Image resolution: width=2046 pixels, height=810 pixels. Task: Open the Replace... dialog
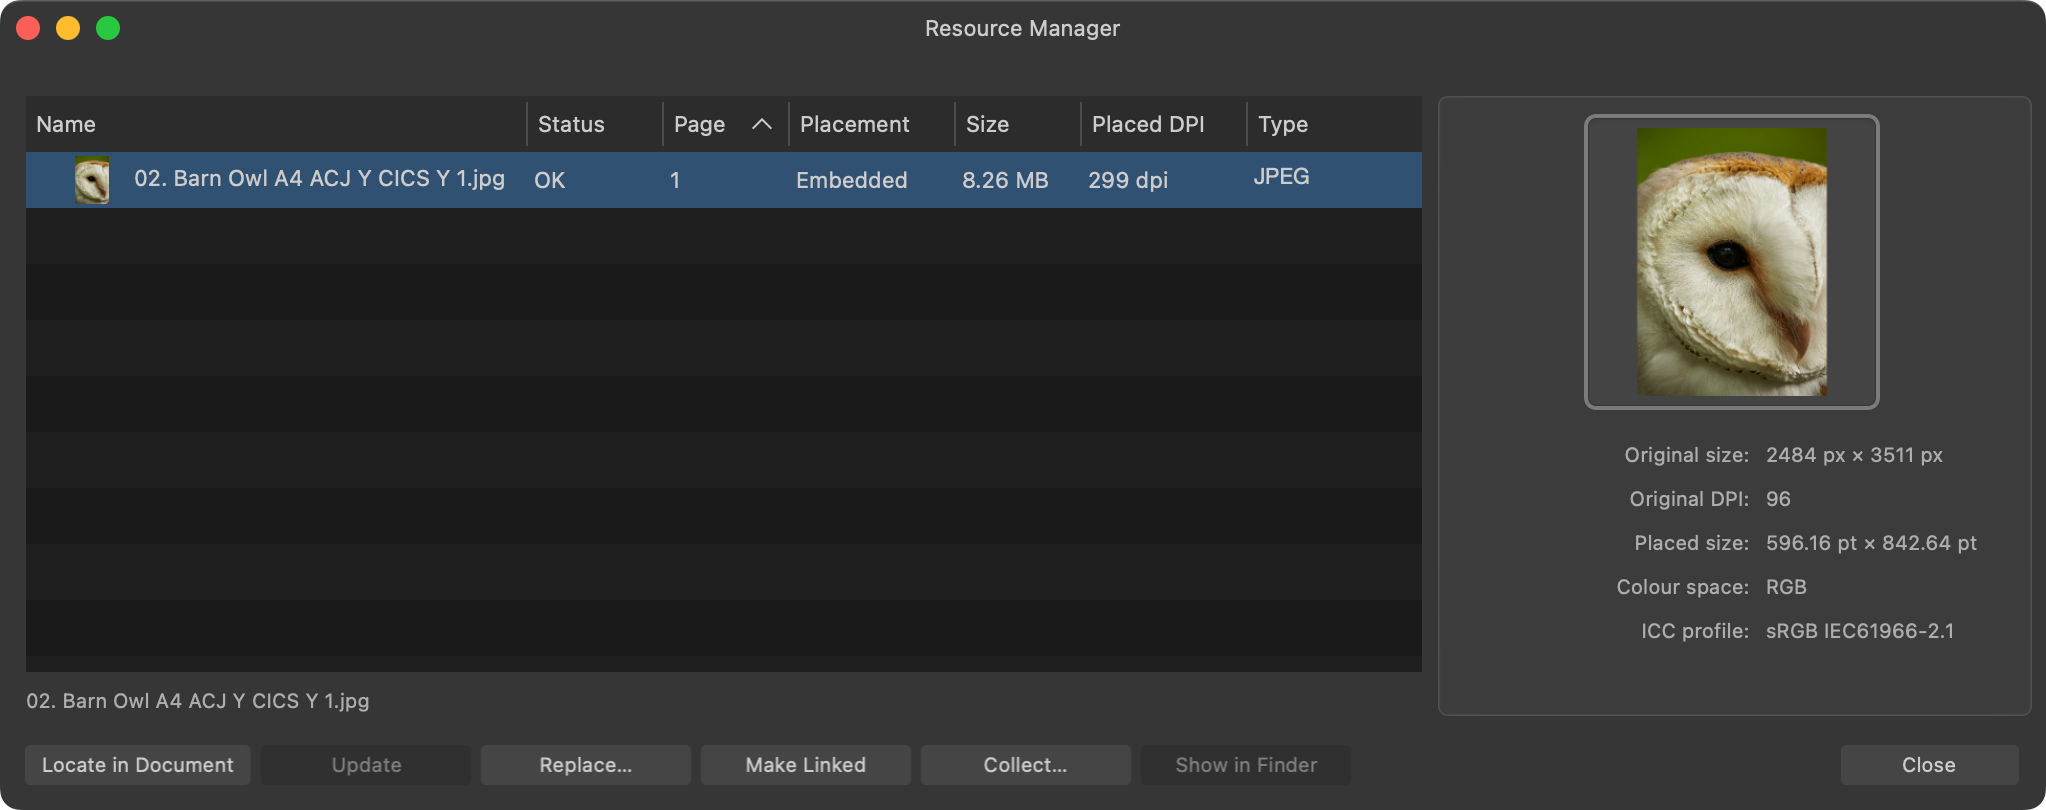coord(586,765)
